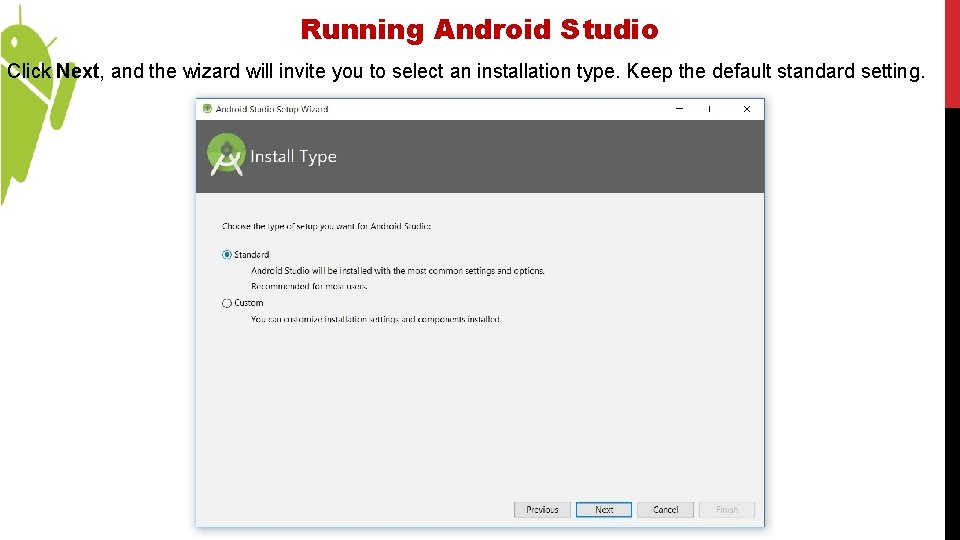Cancel the setup wizard
The height and width of the screenshot is (540, 960).
click(x=665, y=509)
